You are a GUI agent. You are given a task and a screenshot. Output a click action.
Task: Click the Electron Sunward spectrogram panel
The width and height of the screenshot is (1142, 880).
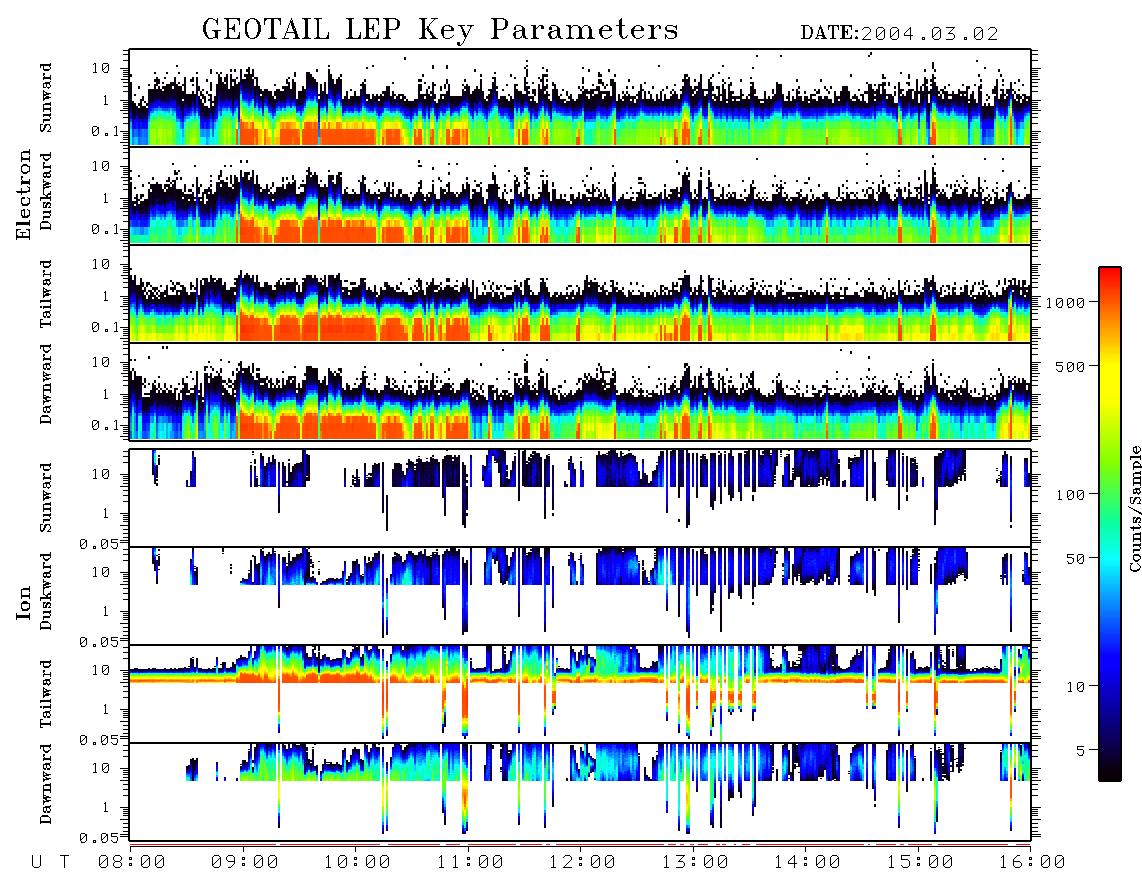click(x=580, y=98)
